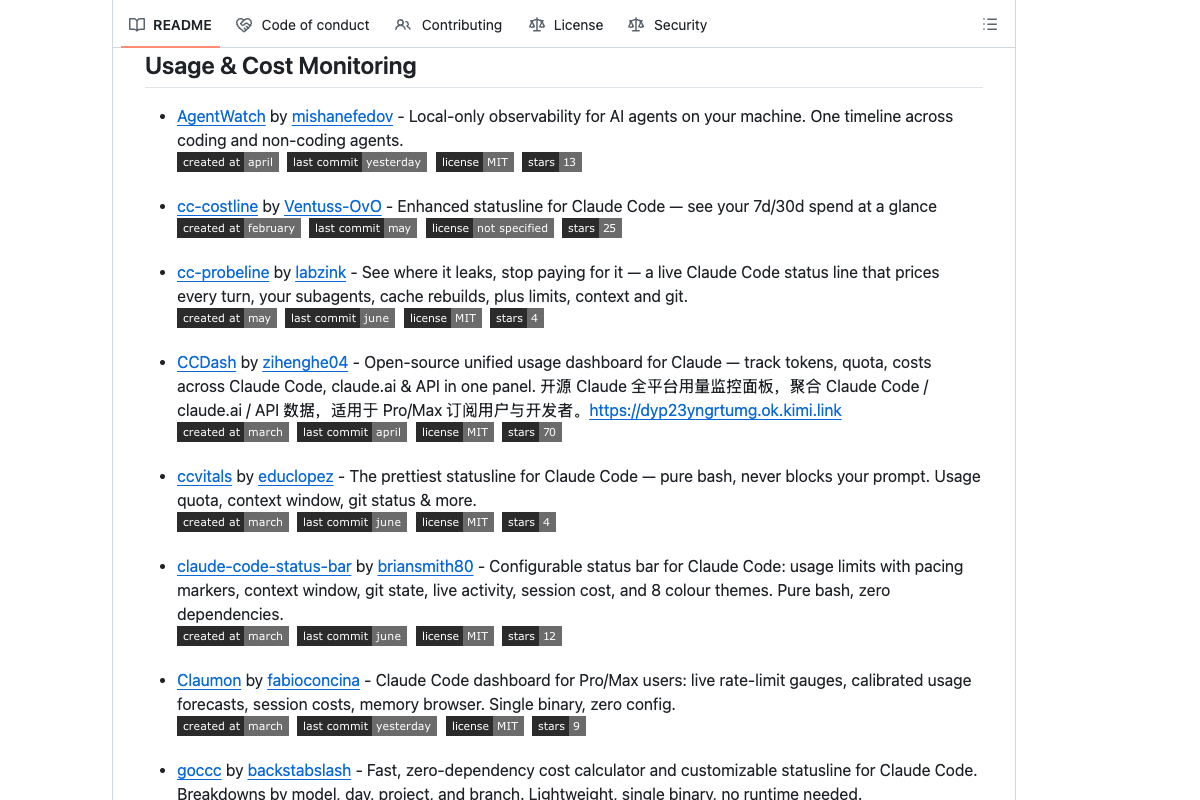
Task: Open the dyp23yngrtumg.ok.kimi.link URL
Action: pos(715,410)
